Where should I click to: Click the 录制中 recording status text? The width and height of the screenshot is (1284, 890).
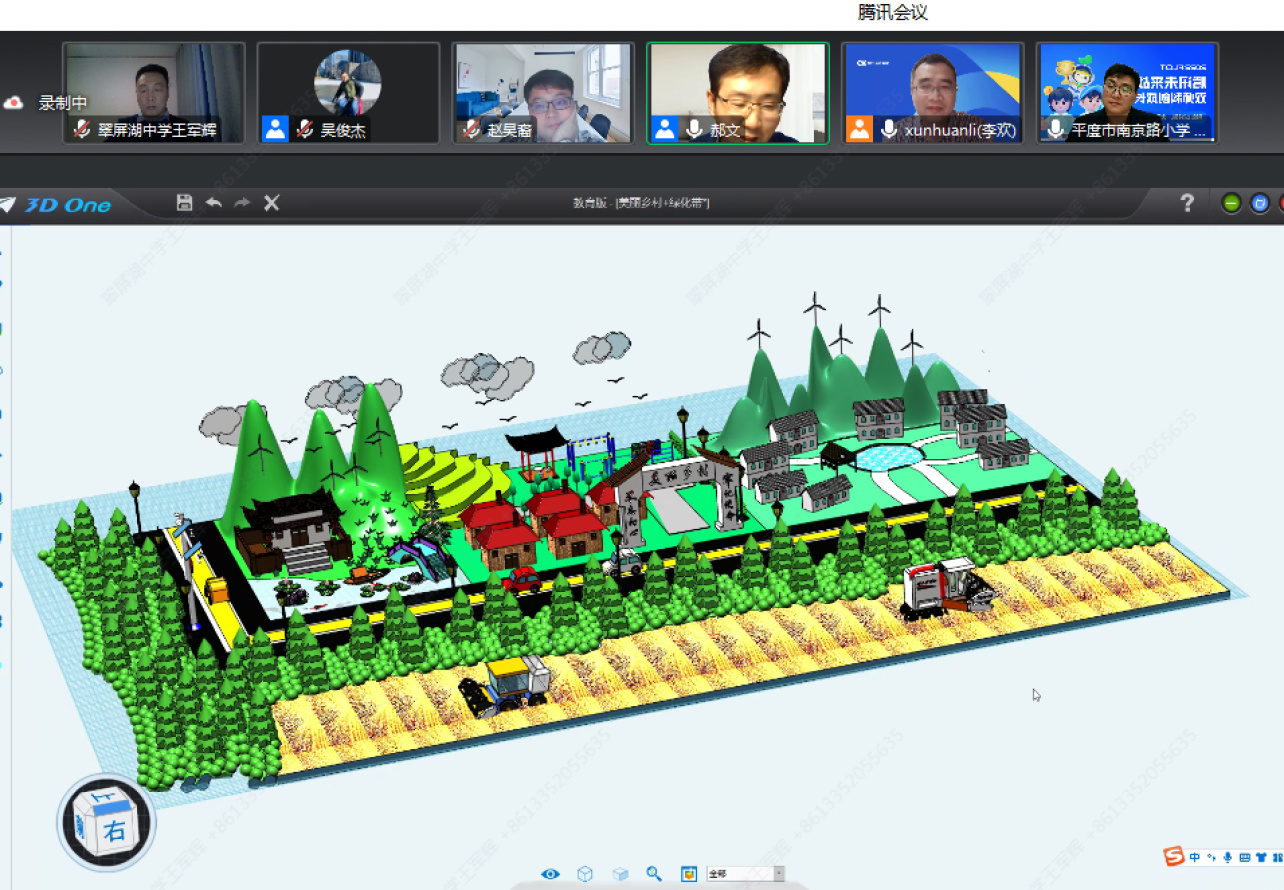[x=62, y=102]
